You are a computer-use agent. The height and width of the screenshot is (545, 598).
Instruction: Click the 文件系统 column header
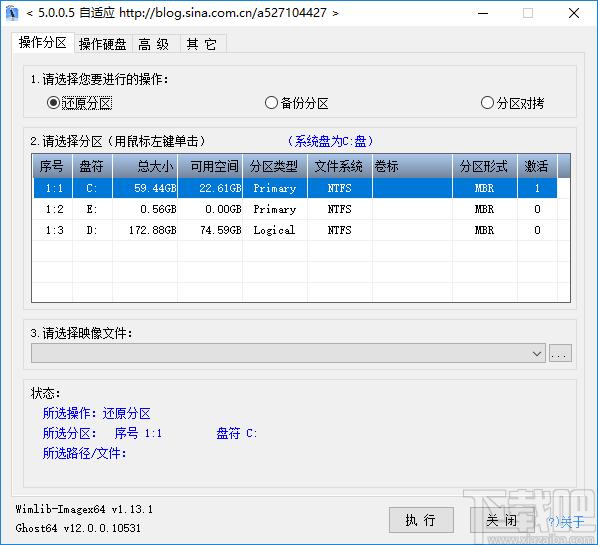click(340, 166)
